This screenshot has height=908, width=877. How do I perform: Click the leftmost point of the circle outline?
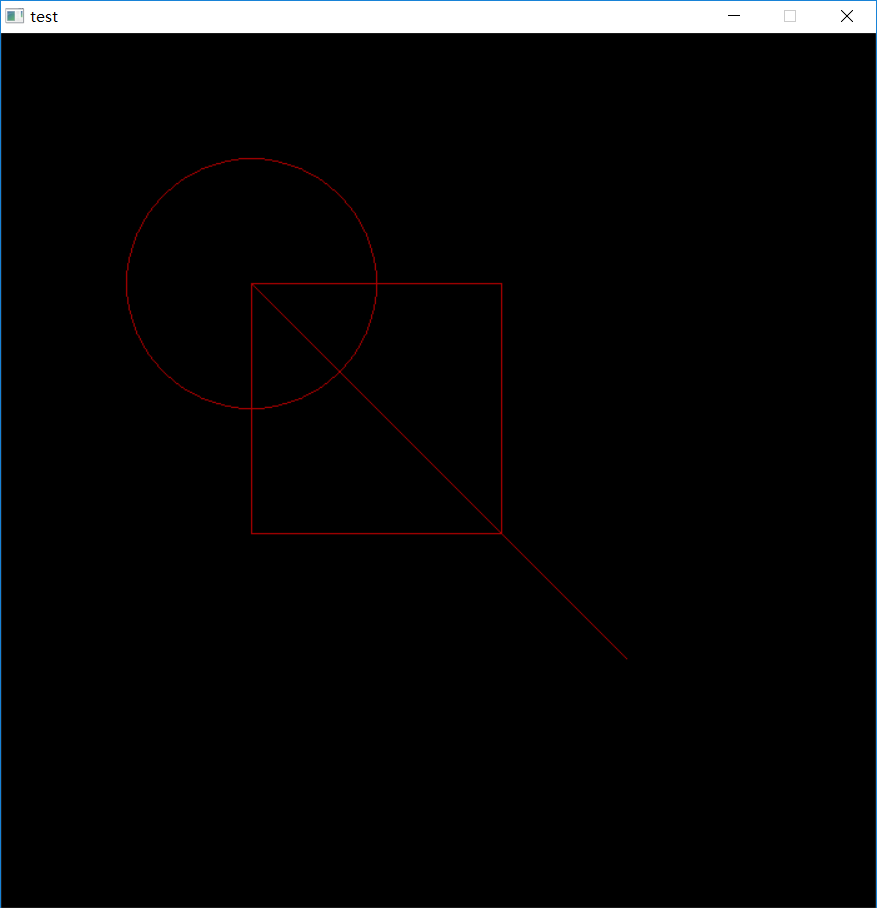click(x=127, y=282)
